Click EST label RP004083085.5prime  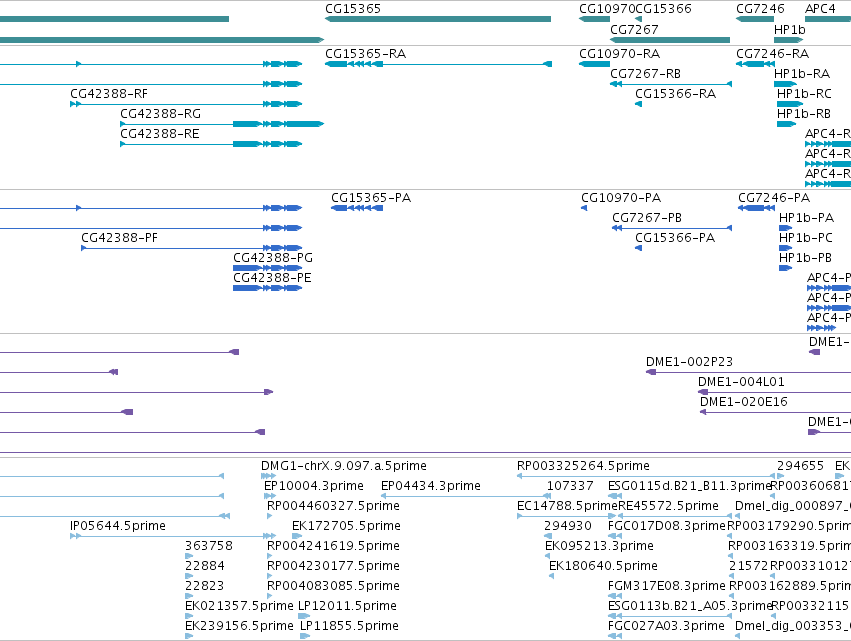(333, 586)
